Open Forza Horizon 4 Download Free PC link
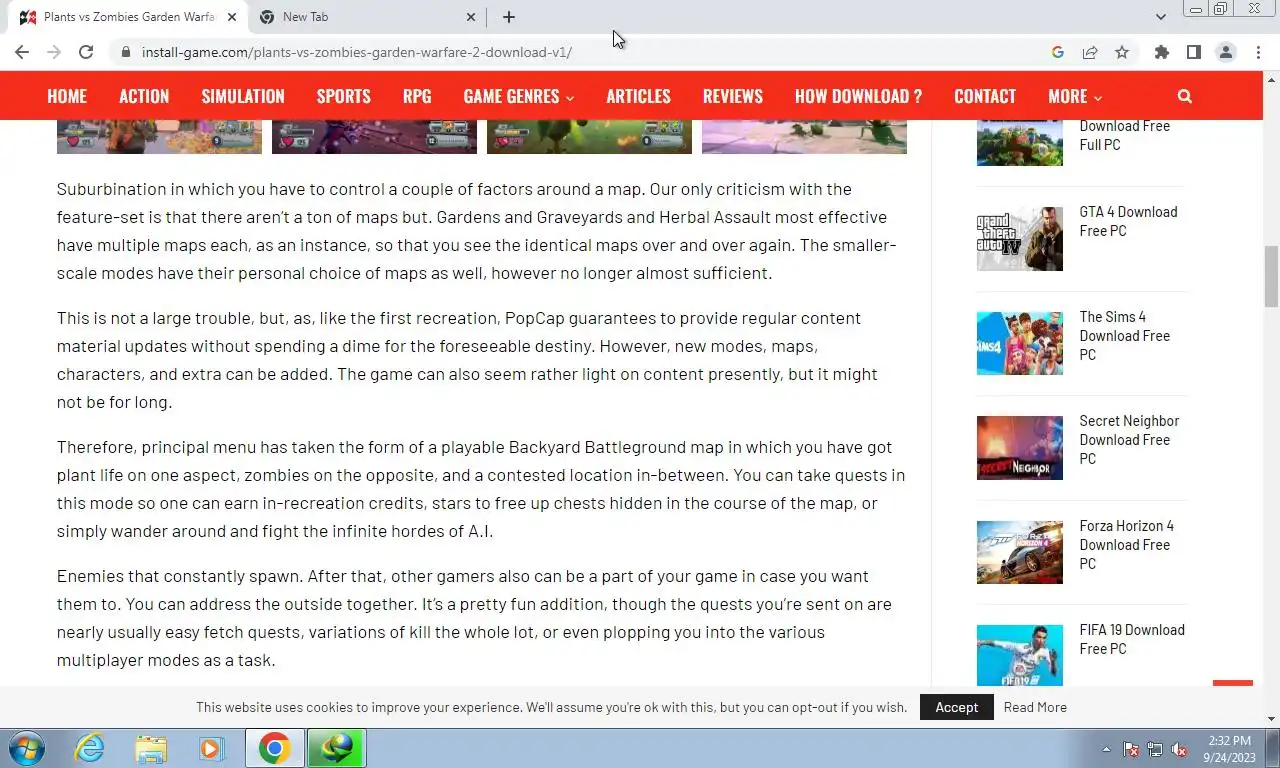 [x=1126, y=544]
